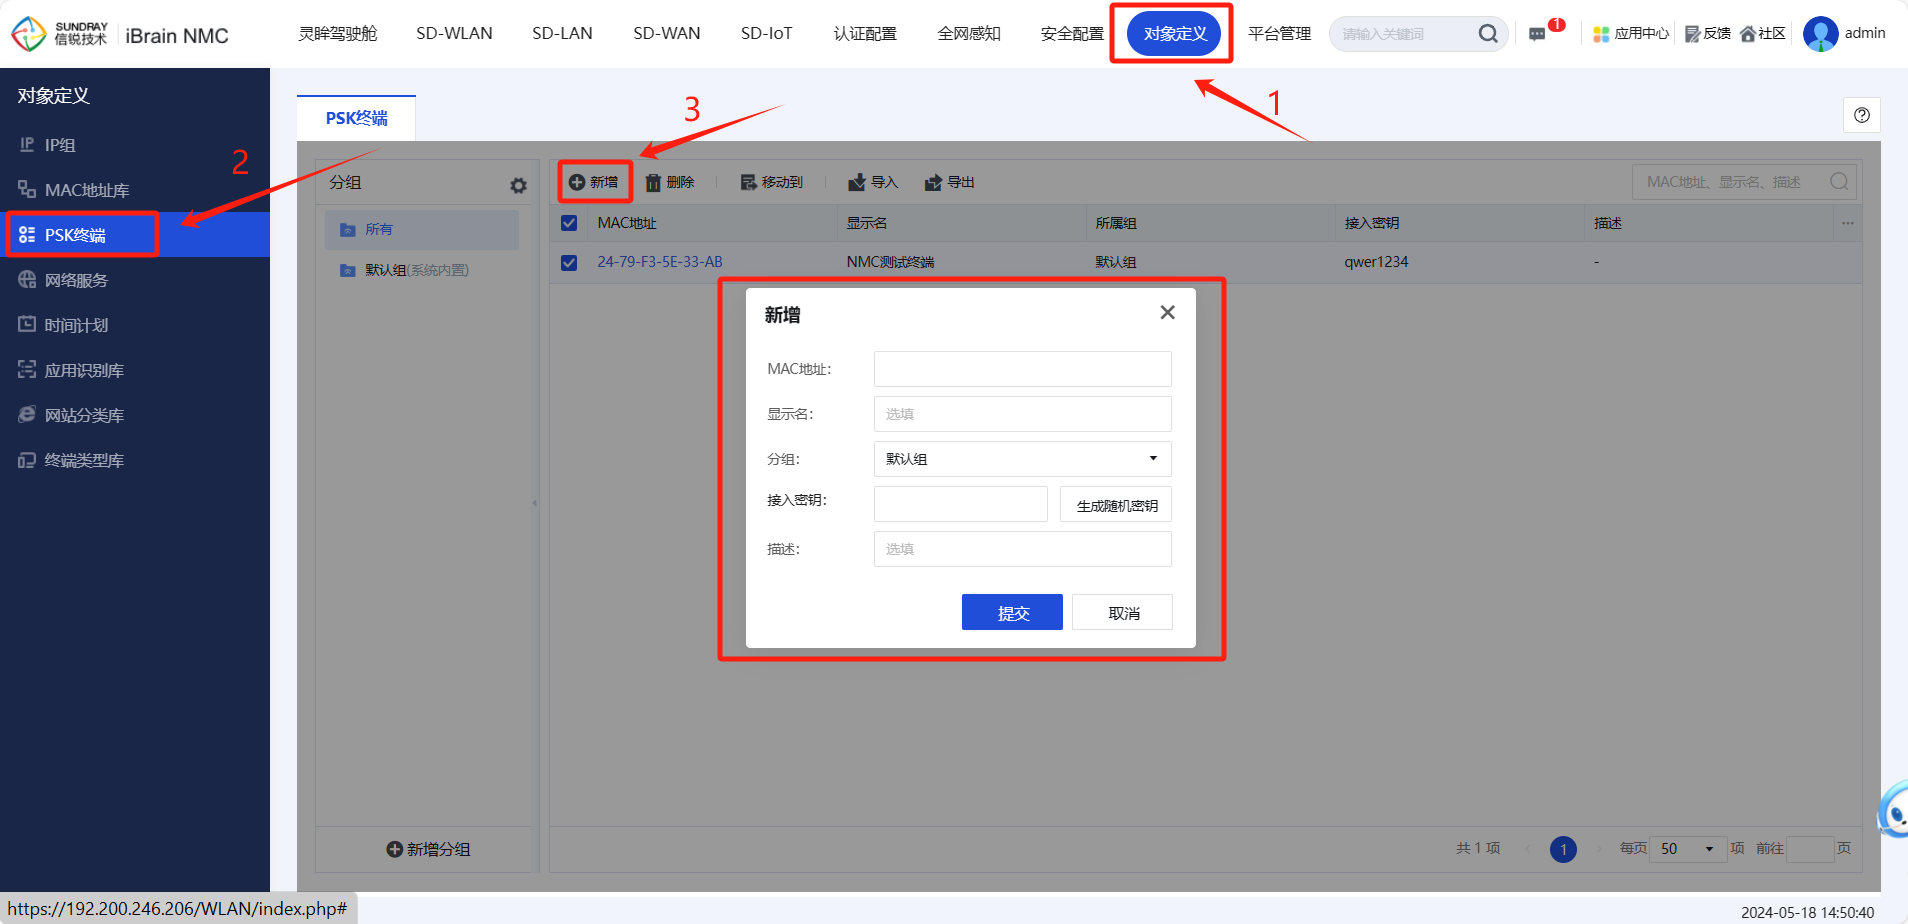The height and width of the screenshot is (924, 1908).
Task: Open group settings gear icon
Action: [518, 185]
